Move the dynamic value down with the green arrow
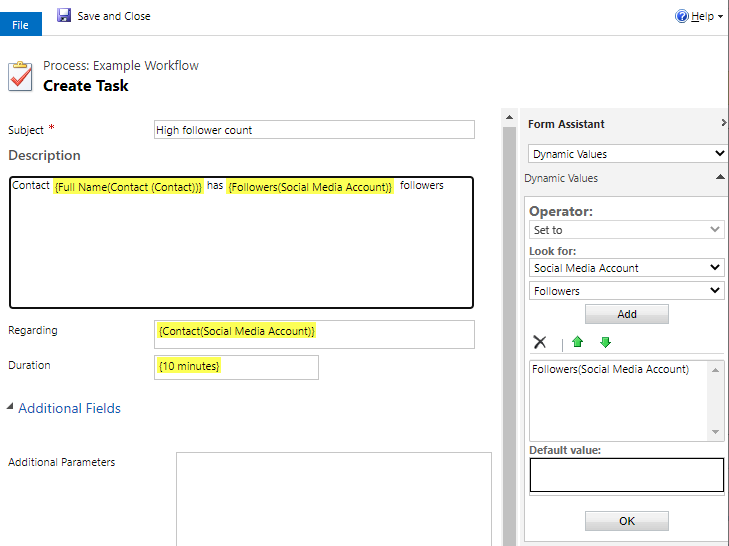 605,342
